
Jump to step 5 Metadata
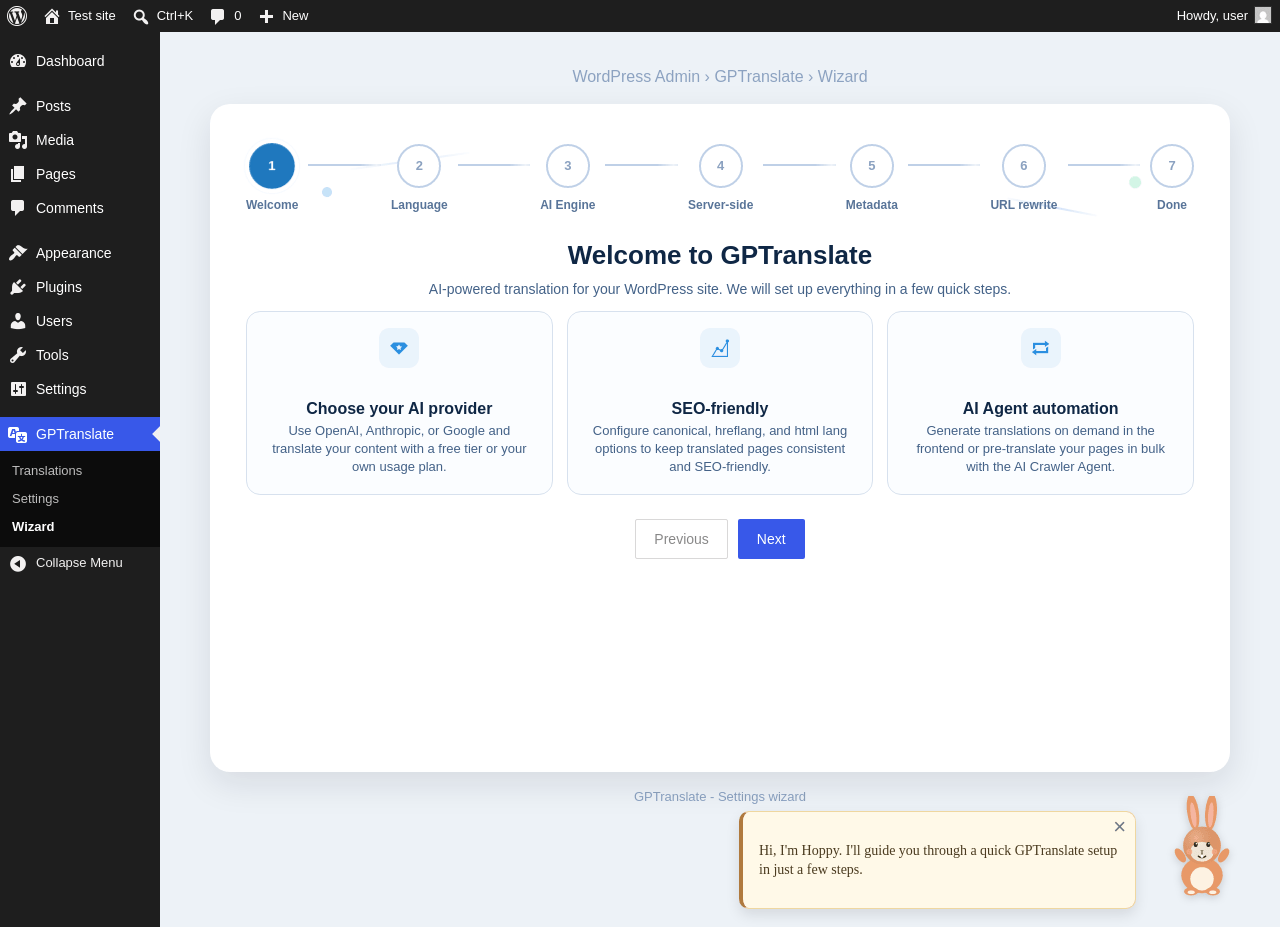click(x=872, y=166)
